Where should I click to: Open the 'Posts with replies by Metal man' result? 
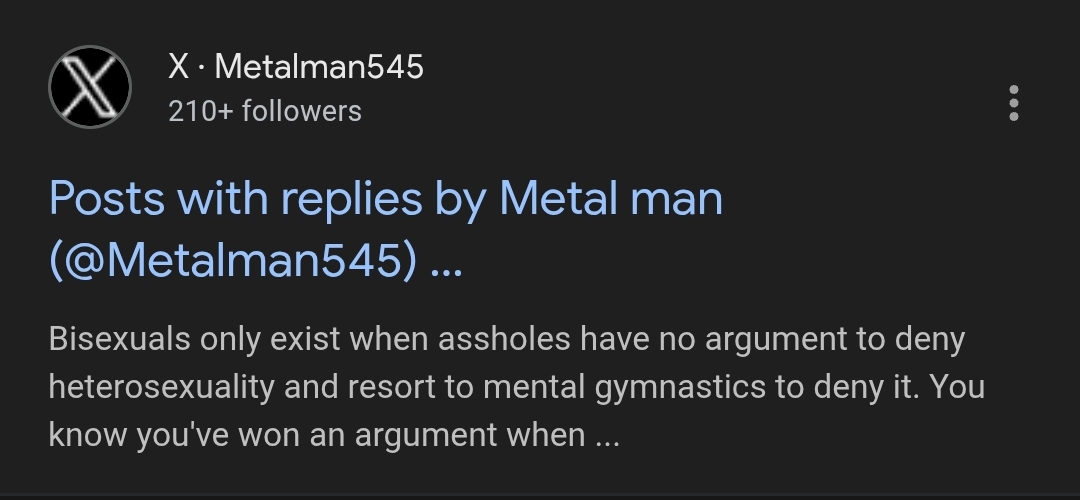[385, 198]
